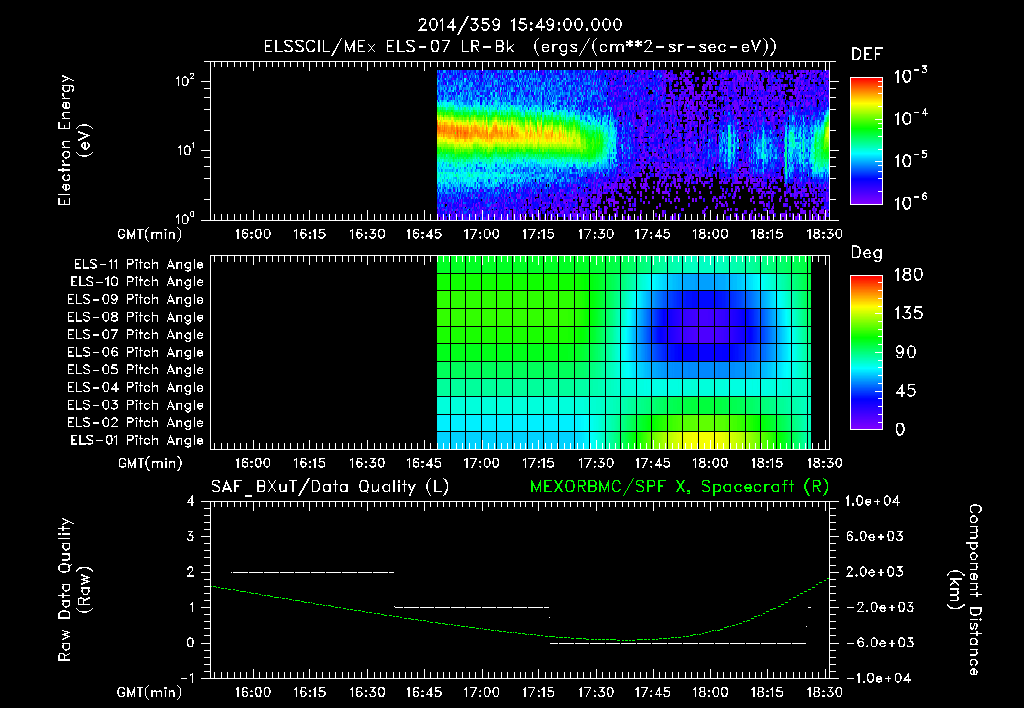The image size is (1024, 708).
Task: Click the 10² tick on the energy axis
Action: (x=185, y=80)
